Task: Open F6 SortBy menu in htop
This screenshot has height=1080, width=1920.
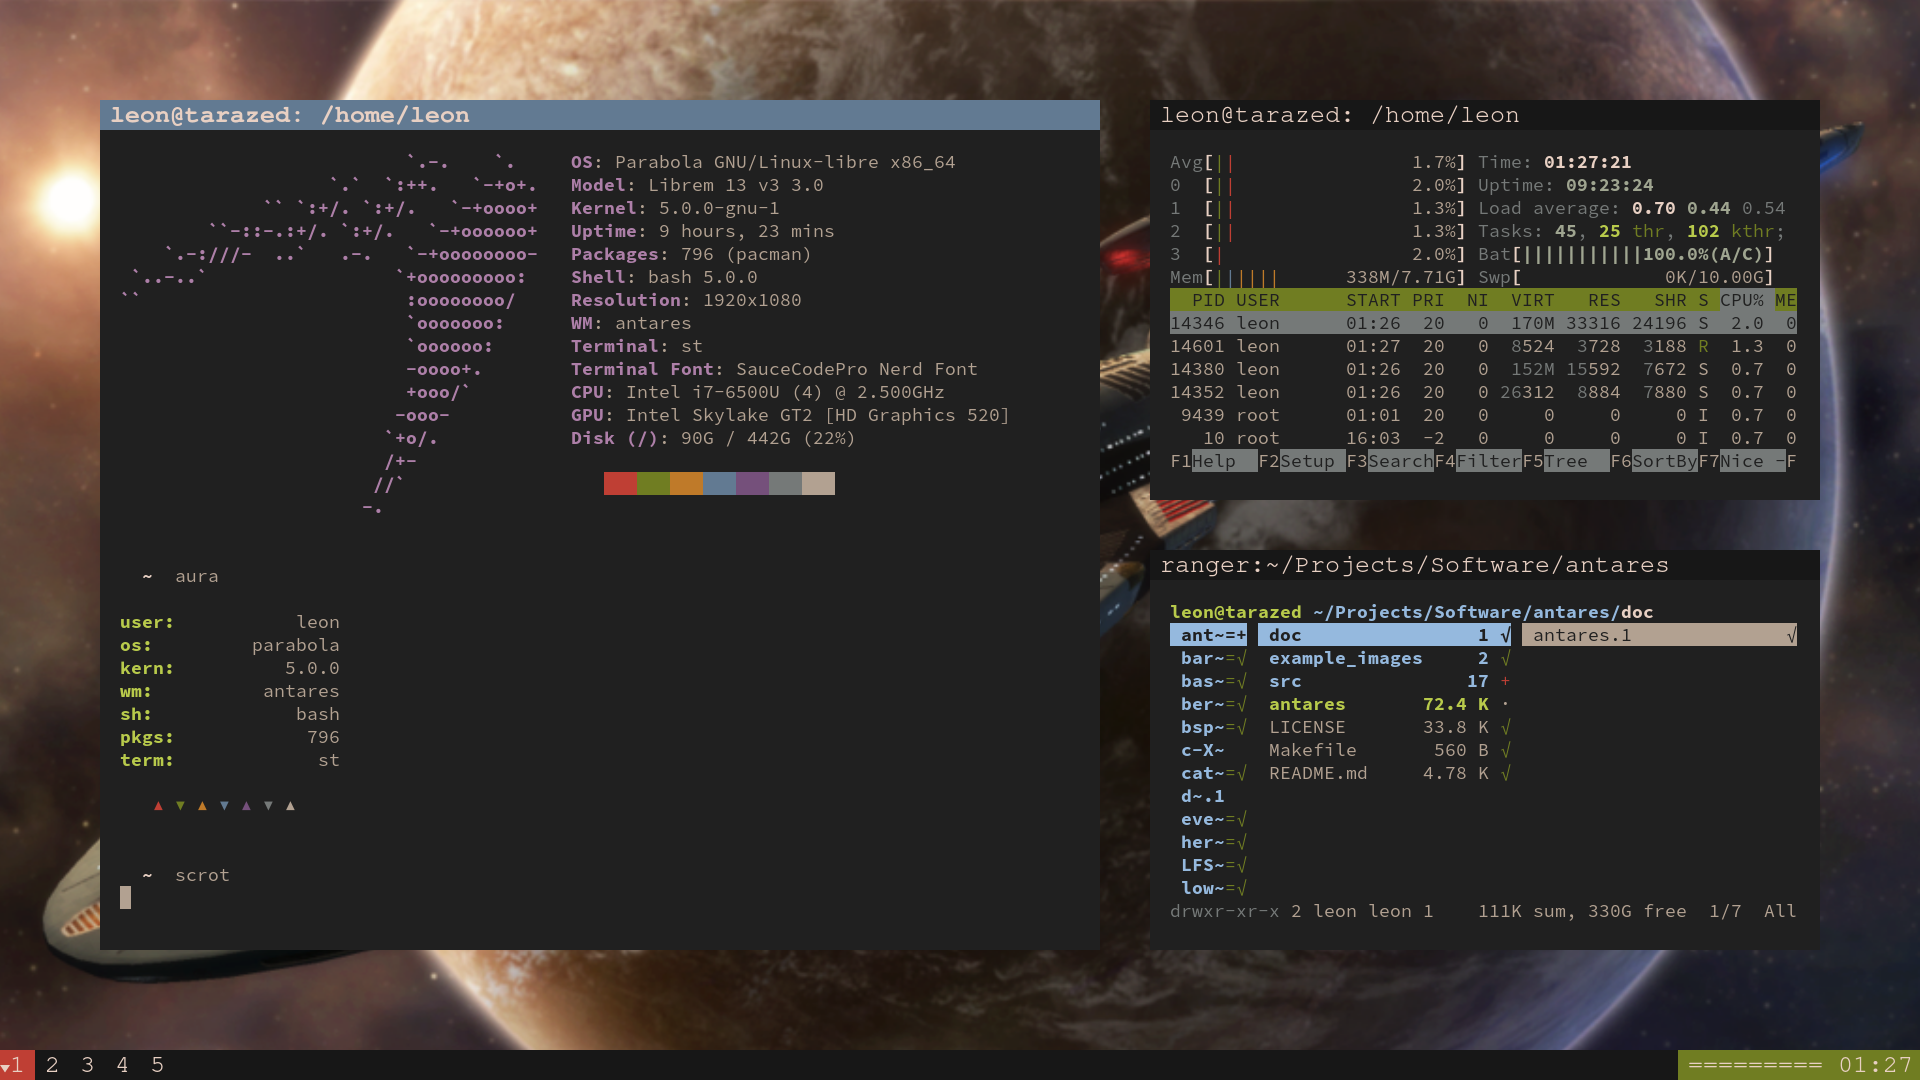Action: pyautogui.click(x=1663, y=461)
